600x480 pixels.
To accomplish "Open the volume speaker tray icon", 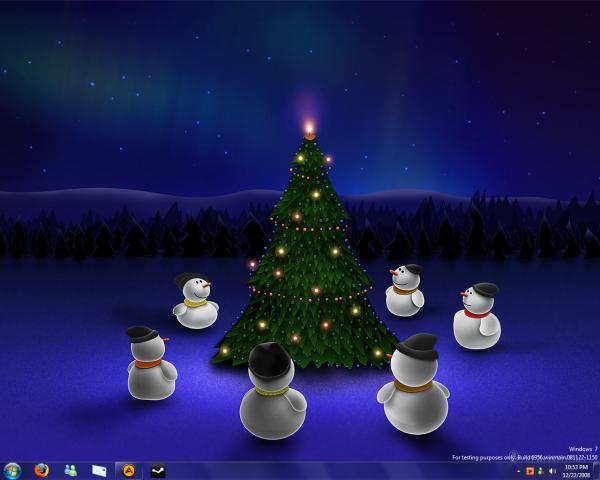I will point(552,471).
